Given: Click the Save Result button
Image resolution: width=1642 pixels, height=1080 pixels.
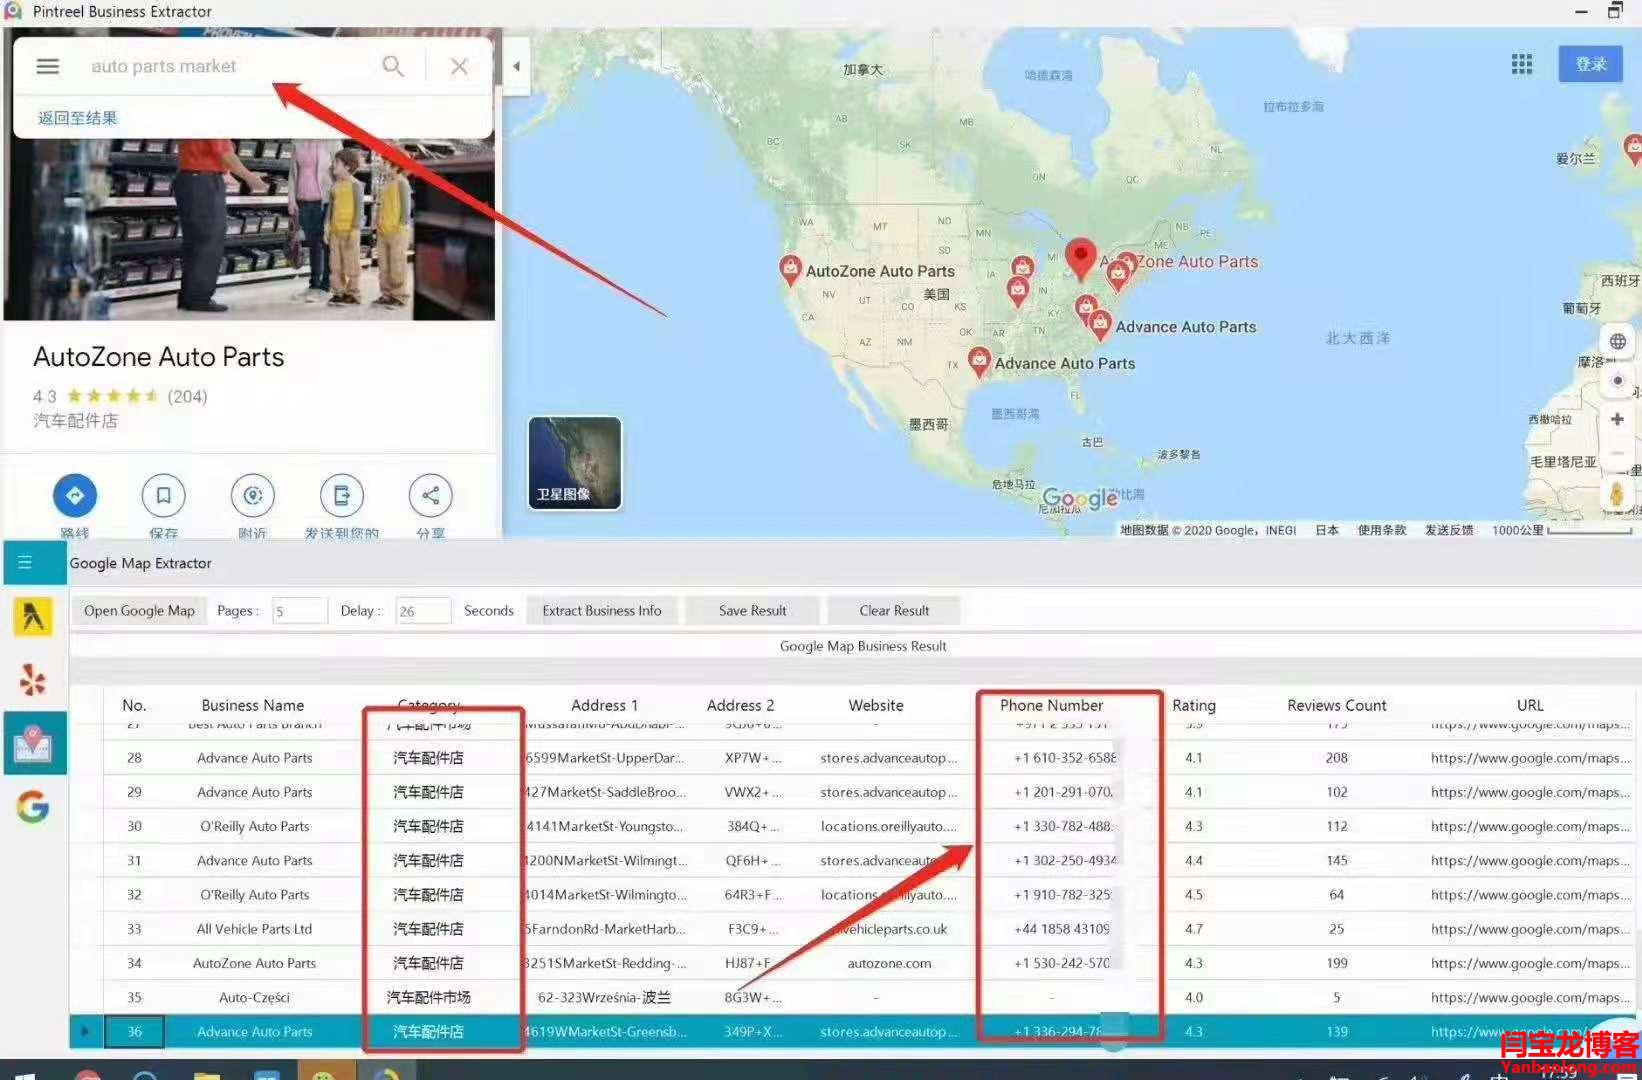Looking at the screenshot, I should pos(752,610).
